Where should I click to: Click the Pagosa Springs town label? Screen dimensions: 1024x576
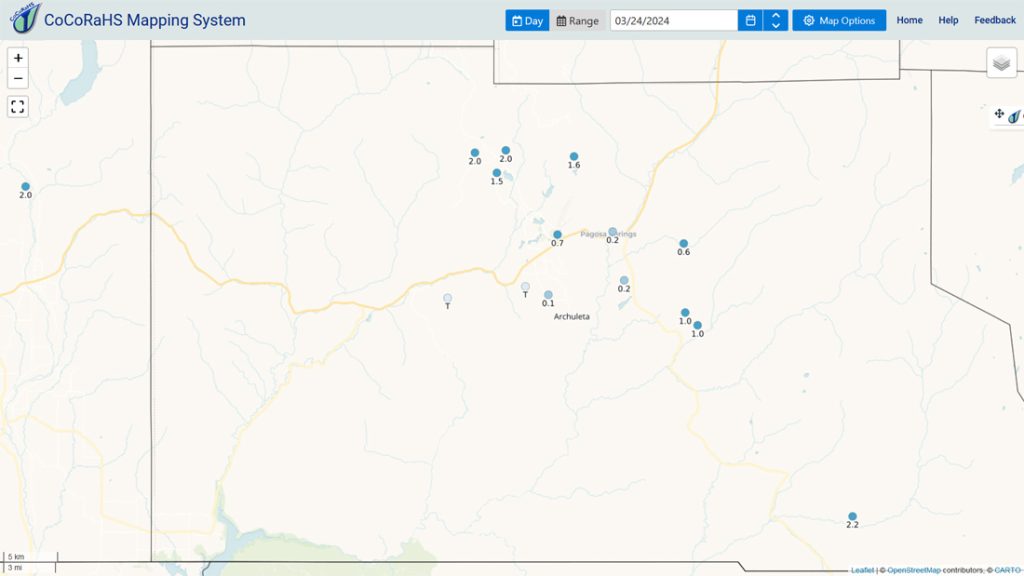point(608,234)
